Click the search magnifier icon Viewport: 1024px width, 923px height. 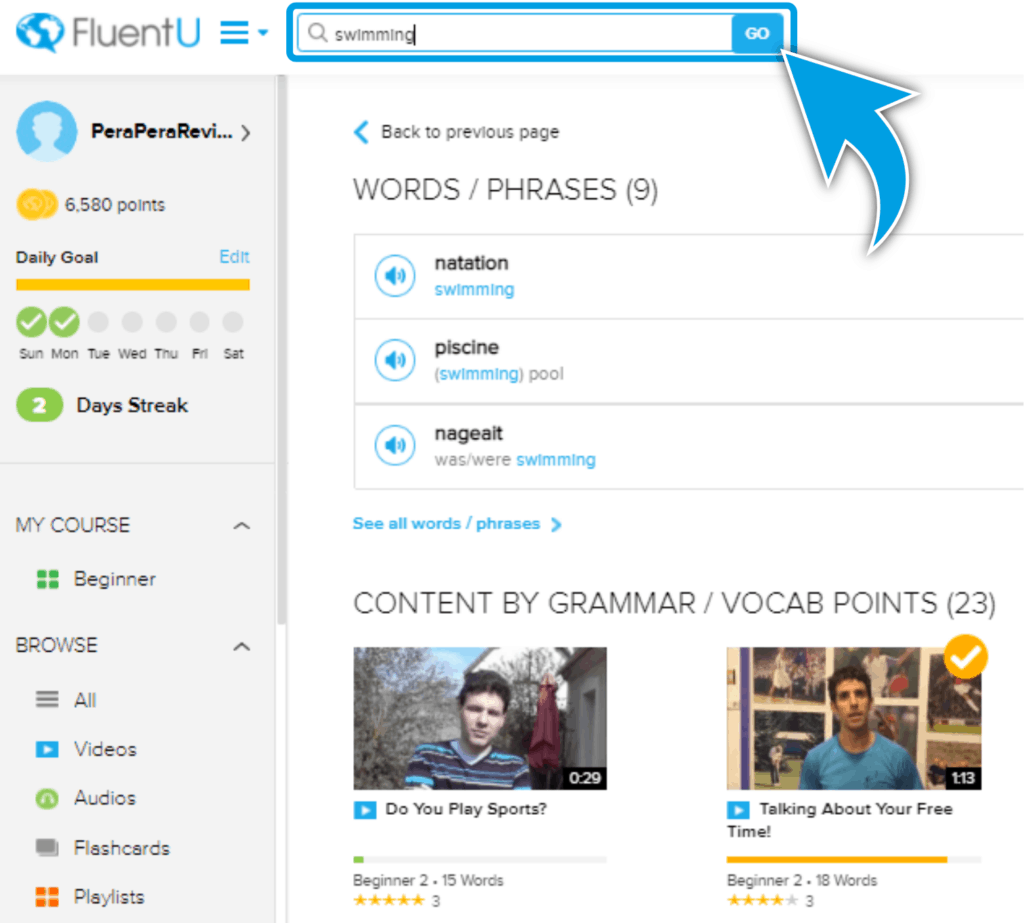pos(317,33)
